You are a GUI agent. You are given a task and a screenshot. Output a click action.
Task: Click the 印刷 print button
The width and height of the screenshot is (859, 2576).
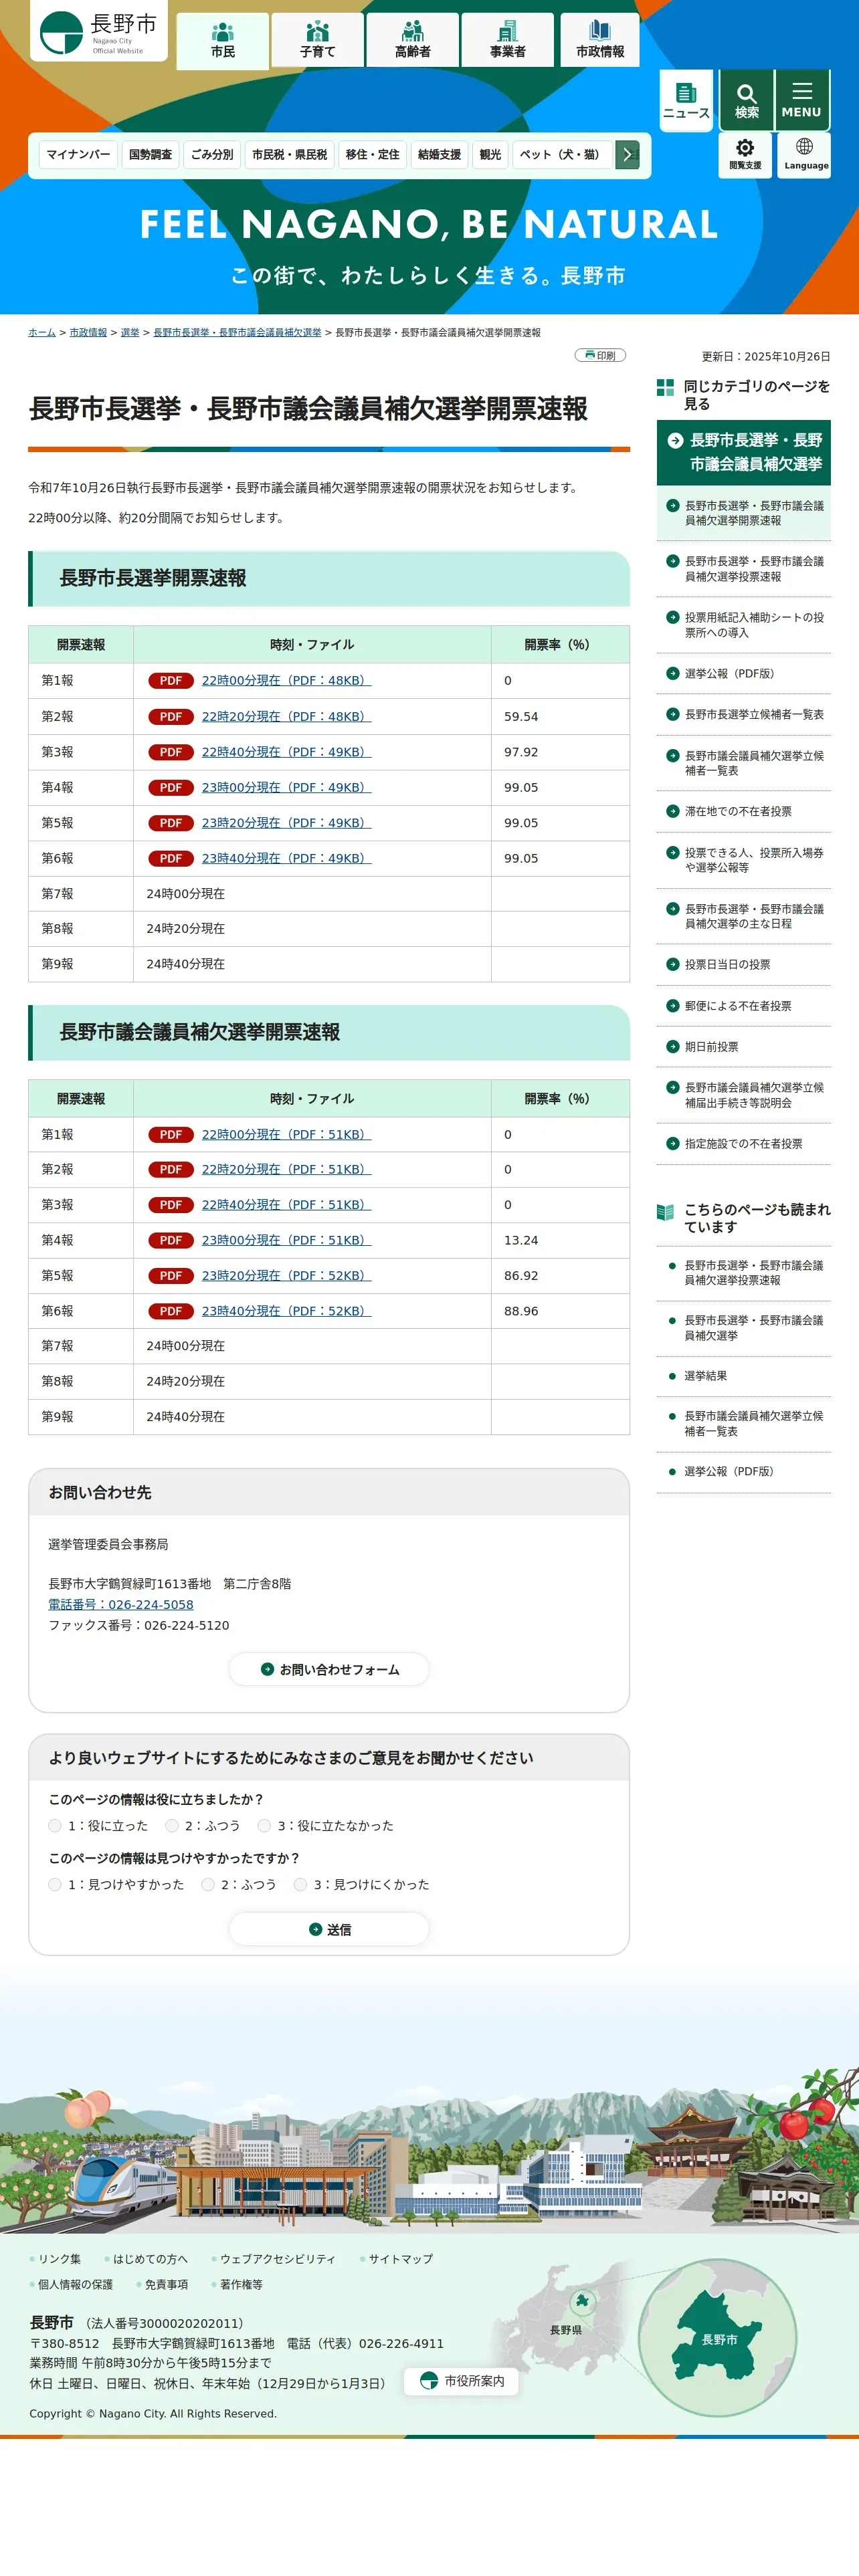(x=600, y=355)
